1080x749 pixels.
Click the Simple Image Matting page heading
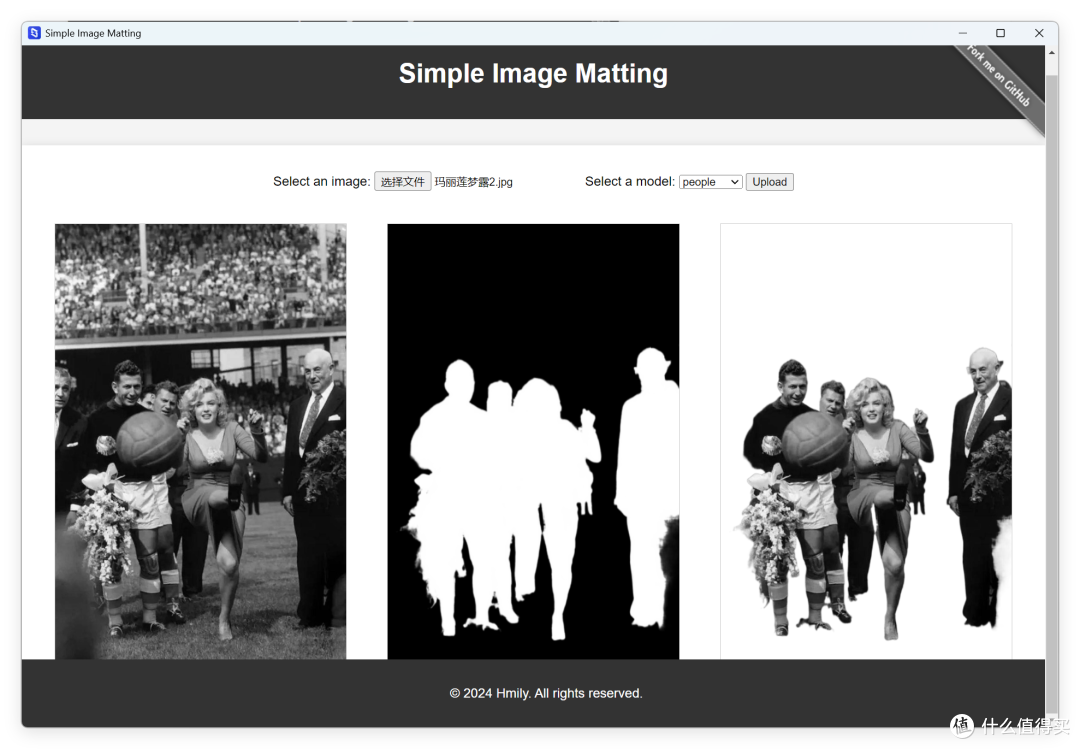pos(533,74)
